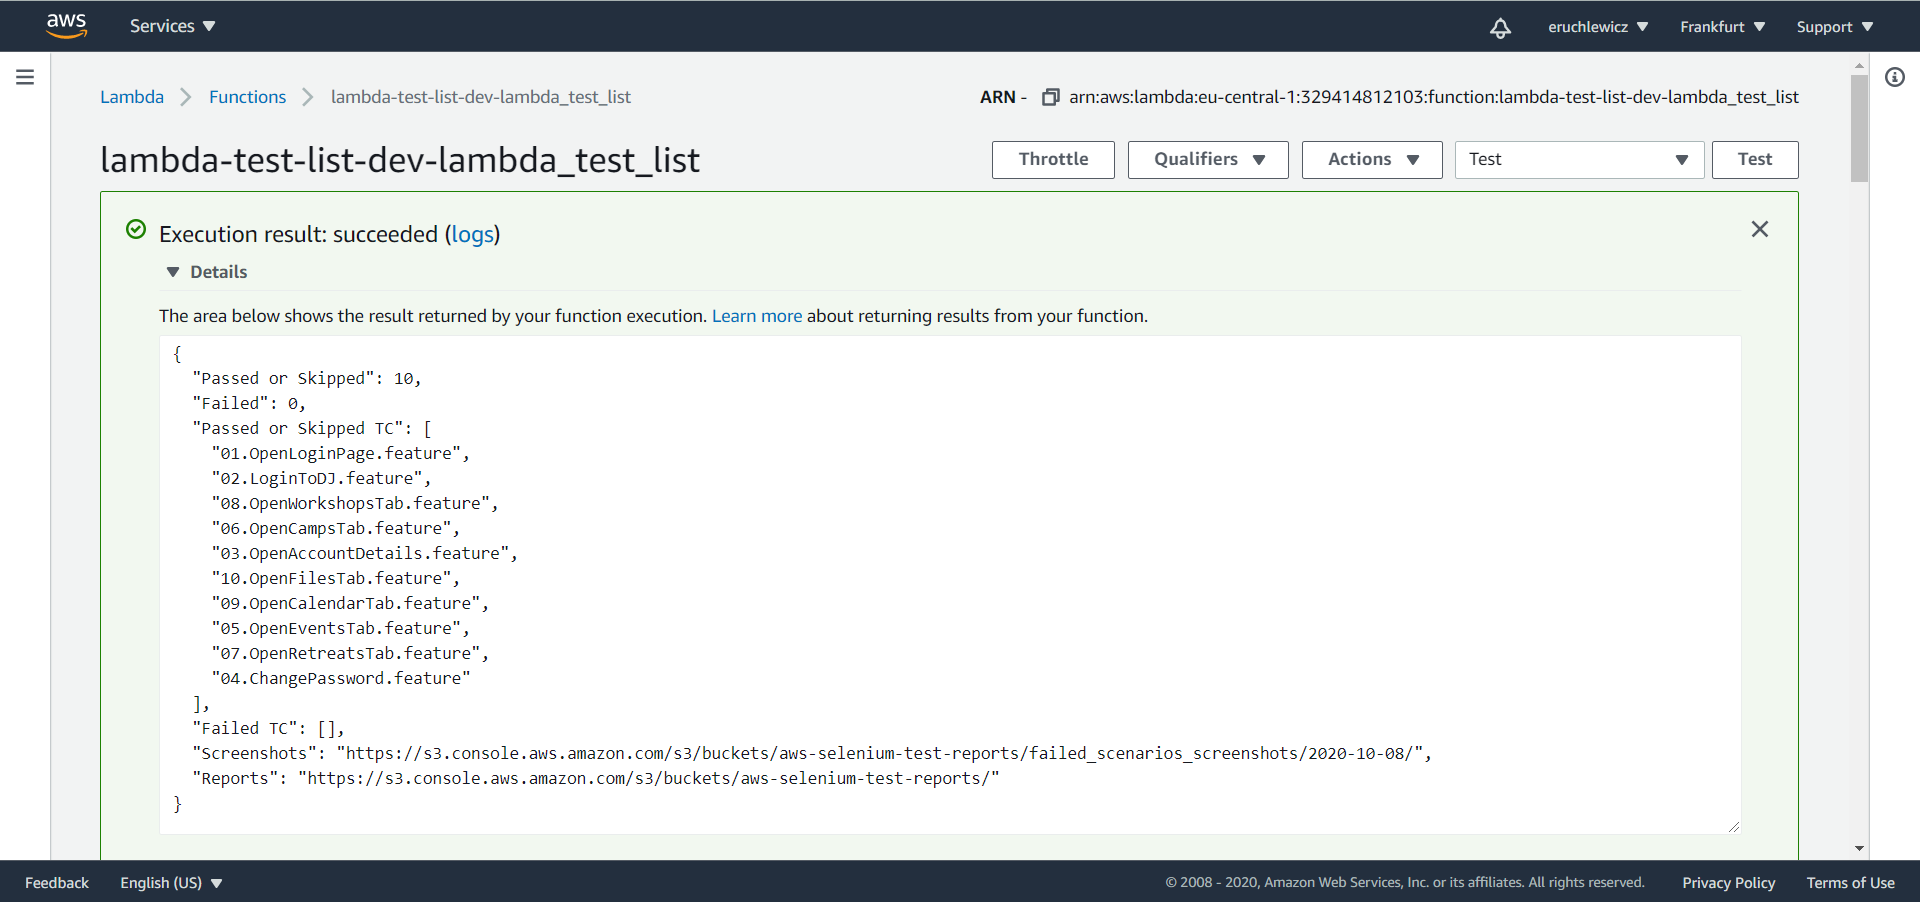Image resolution: width=1920 pixels, height=902 pixels.
Task: Open the Support dropdown menu
Action: pos(1834,27)
